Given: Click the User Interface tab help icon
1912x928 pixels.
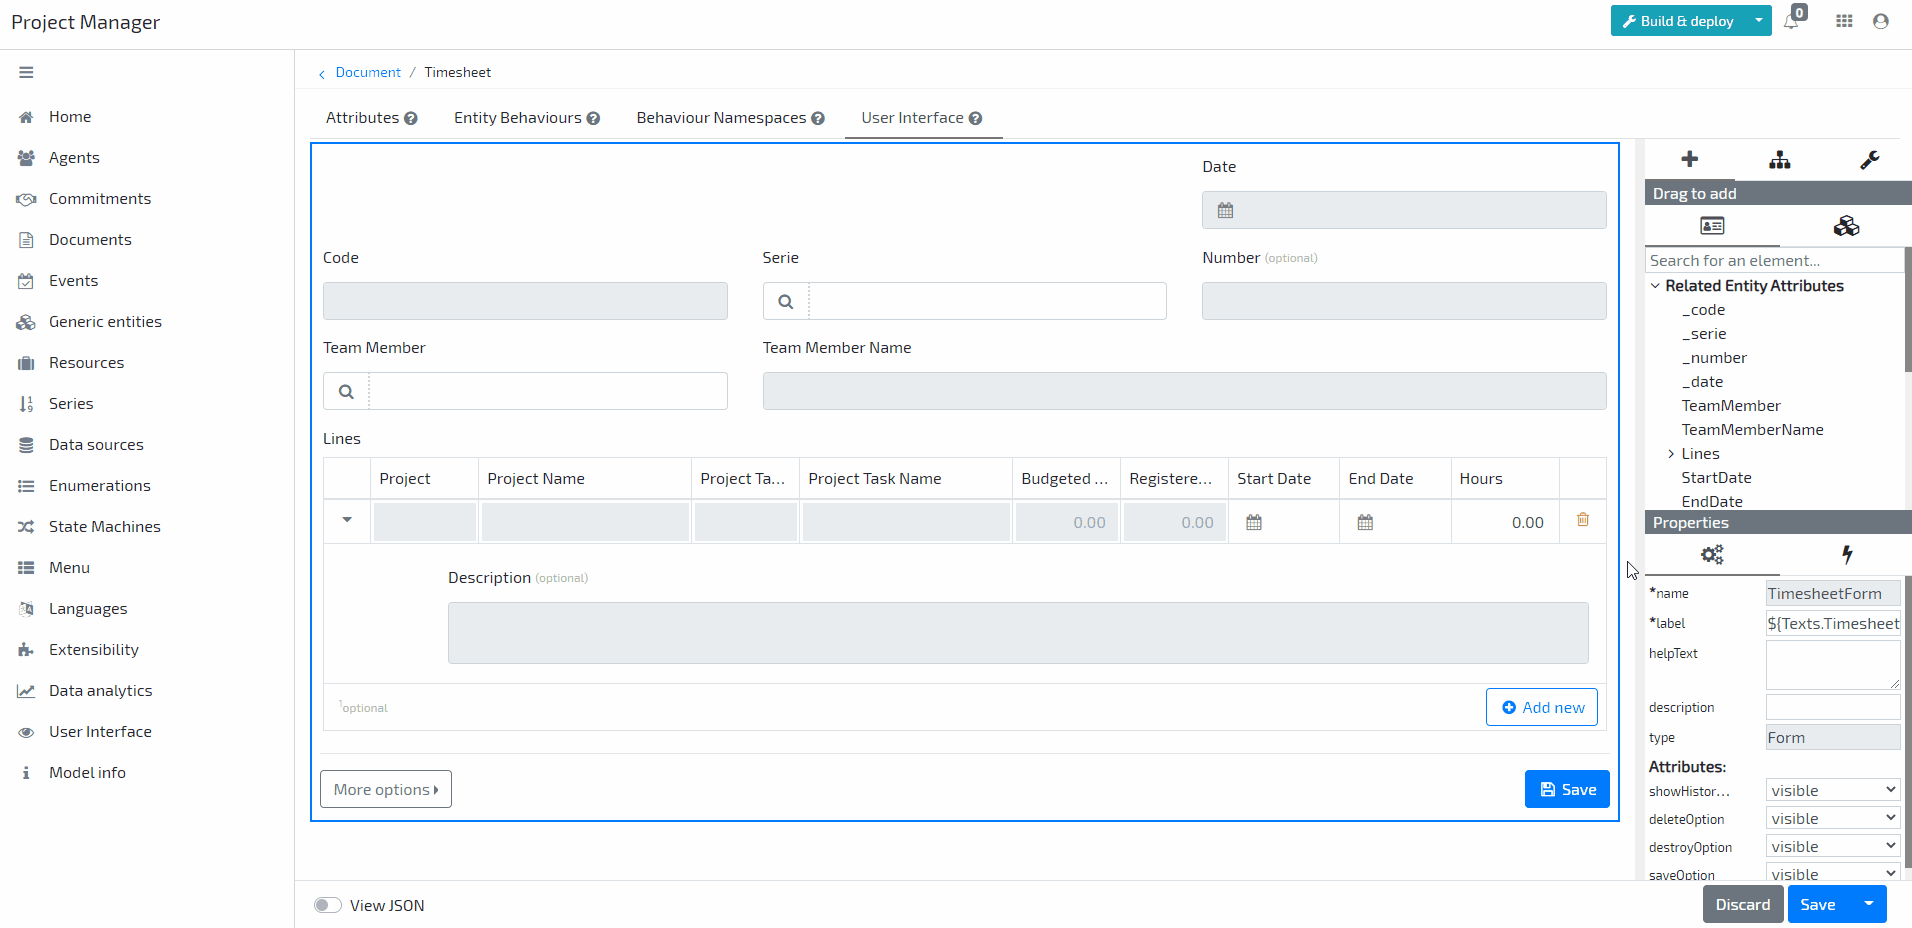Looking at the screenshot, I should (x=975, y=118).
